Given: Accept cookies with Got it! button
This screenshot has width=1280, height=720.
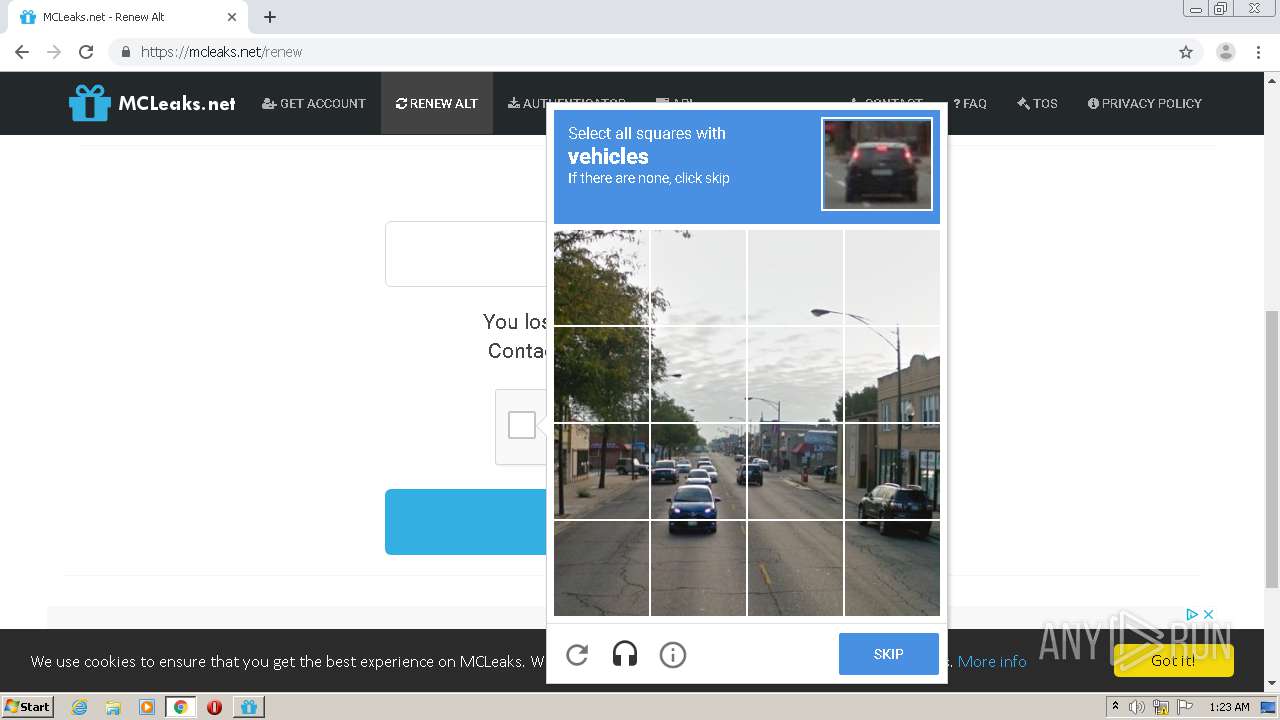Looking at the screenshot, I should coord(1173,660).
